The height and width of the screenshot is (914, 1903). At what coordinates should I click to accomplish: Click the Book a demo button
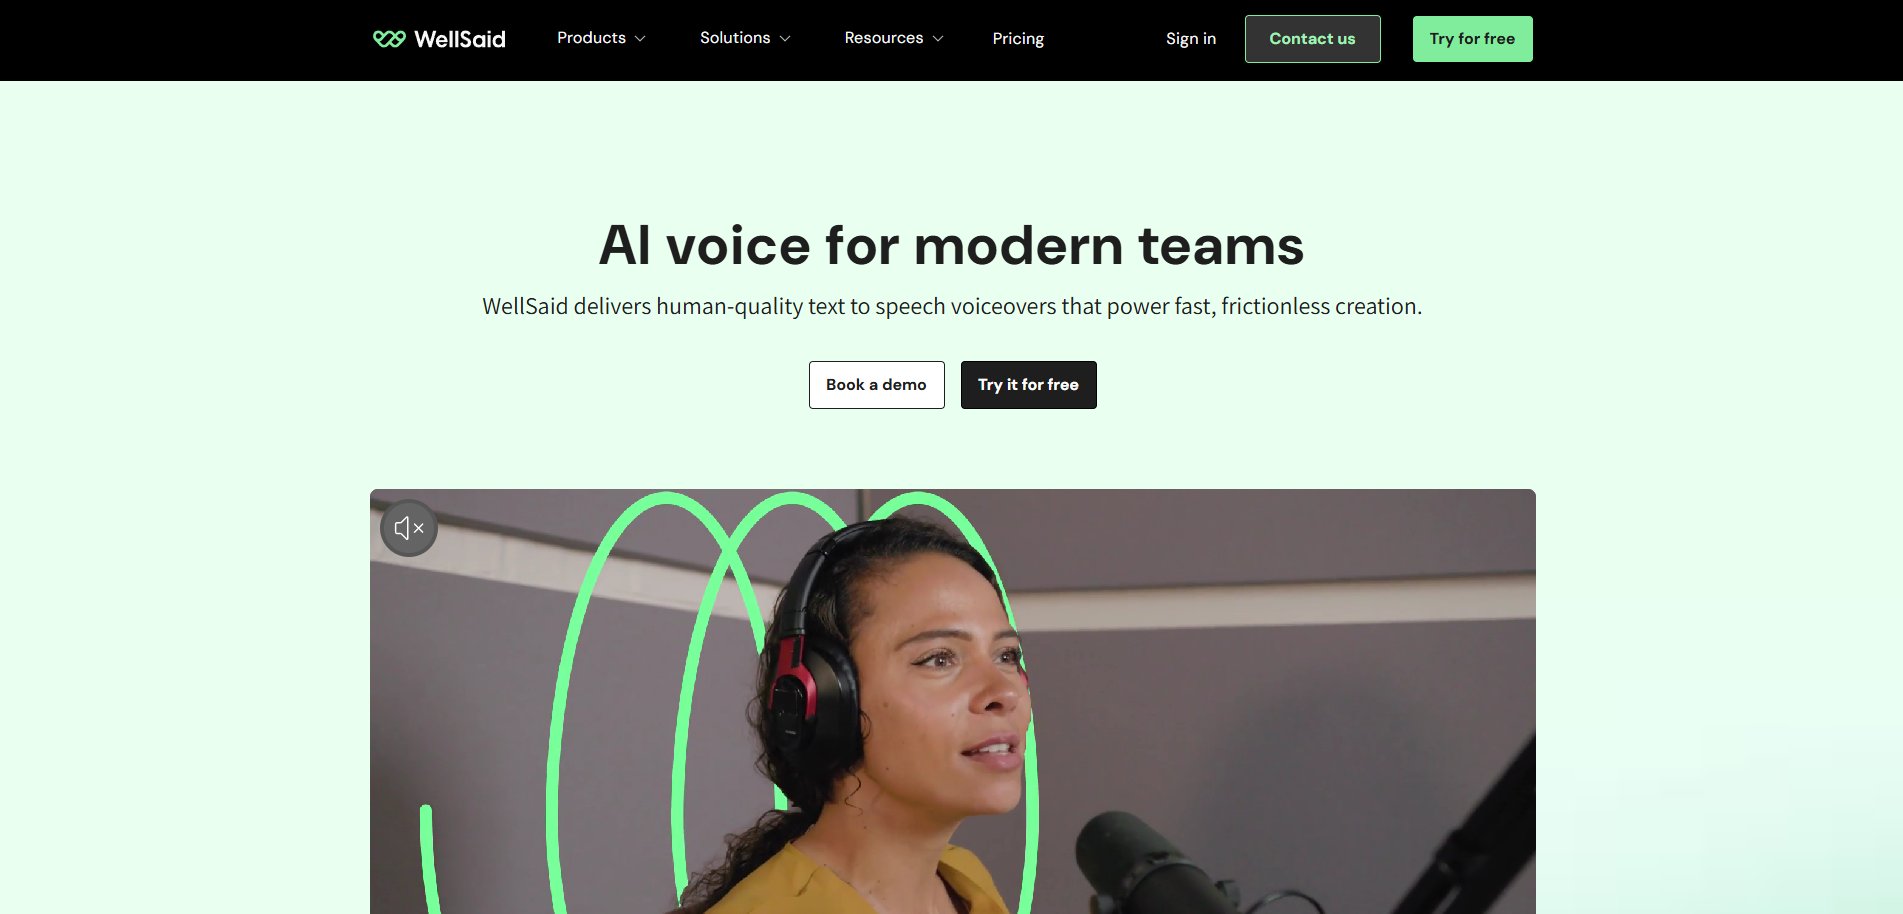click(876, 385)
